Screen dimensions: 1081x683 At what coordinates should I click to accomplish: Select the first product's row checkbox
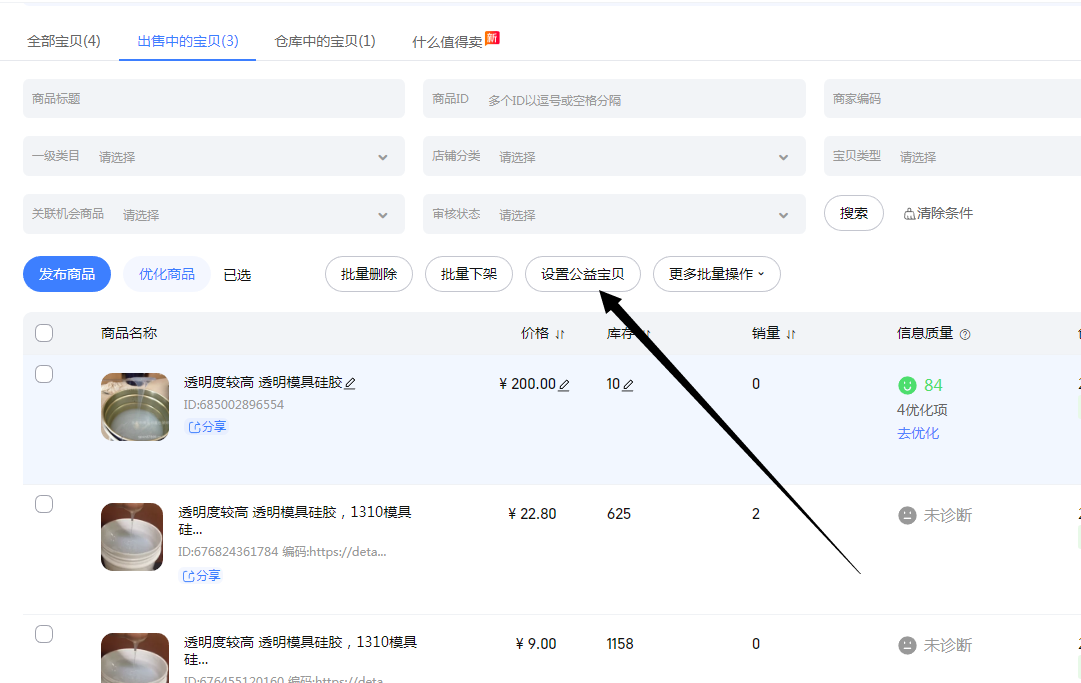click(x=44, y=374)
